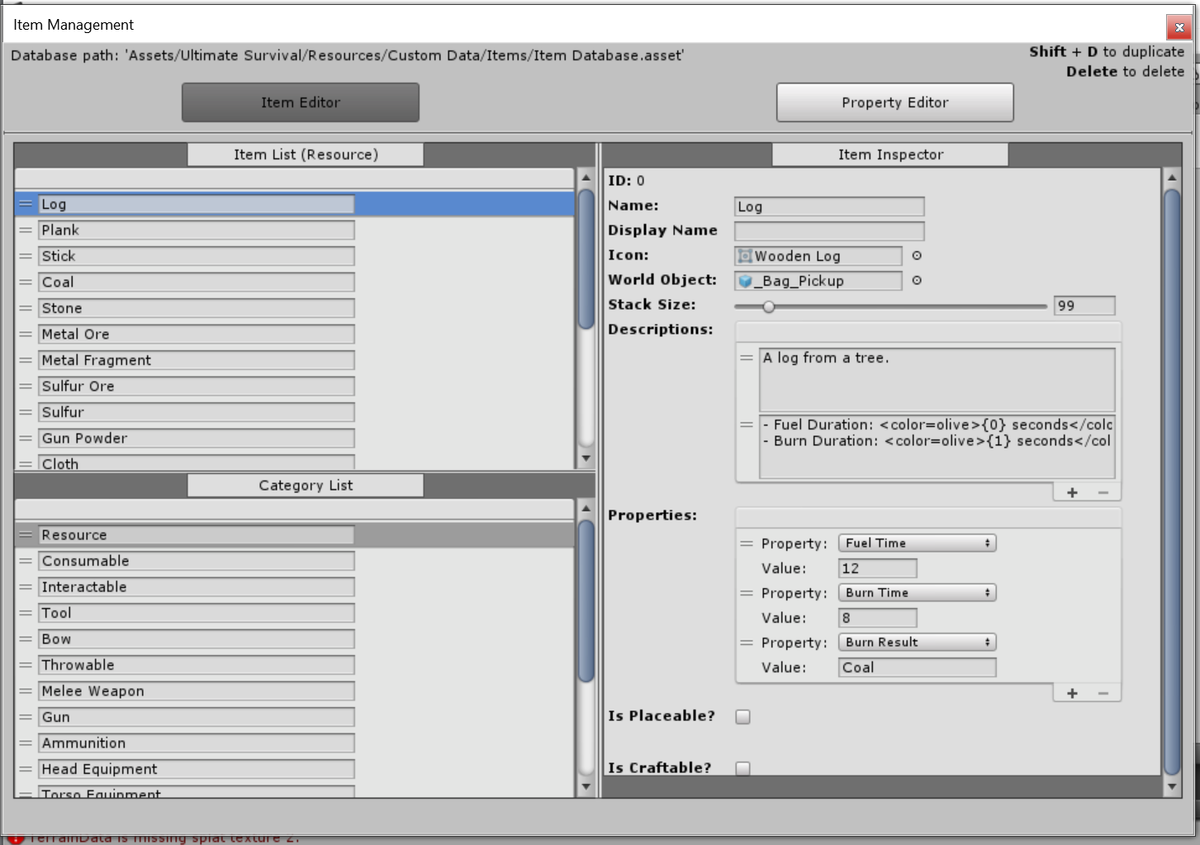This screenshot has width=1200, height=845.
Task: Grab the drag handle of the Burn Result property
Action: (746, 642)
